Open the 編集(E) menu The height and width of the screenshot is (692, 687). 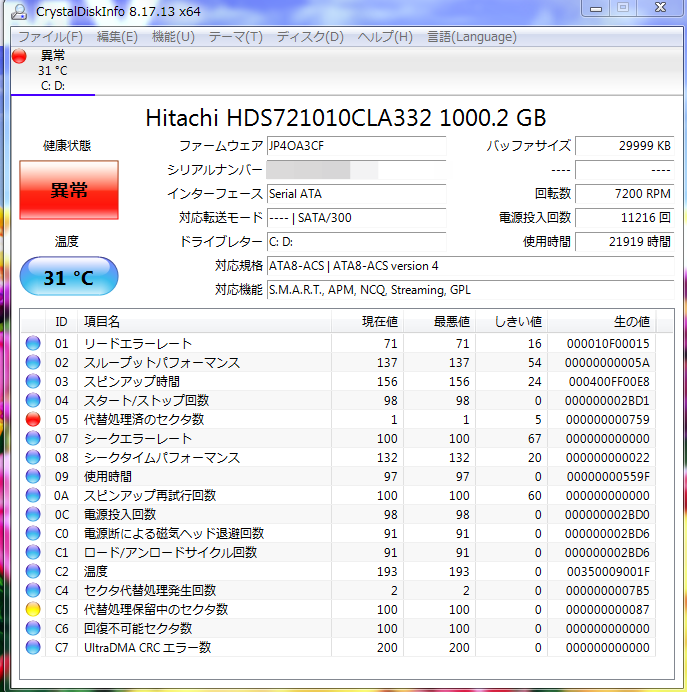tap(117, 37)
